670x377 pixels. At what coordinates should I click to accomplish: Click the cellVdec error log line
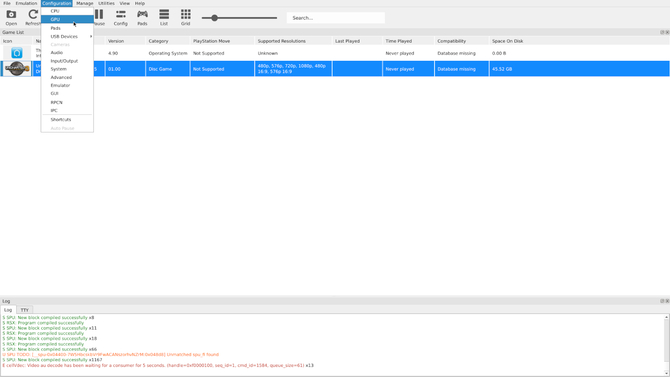pyautogui.click(x=158, y=365)
